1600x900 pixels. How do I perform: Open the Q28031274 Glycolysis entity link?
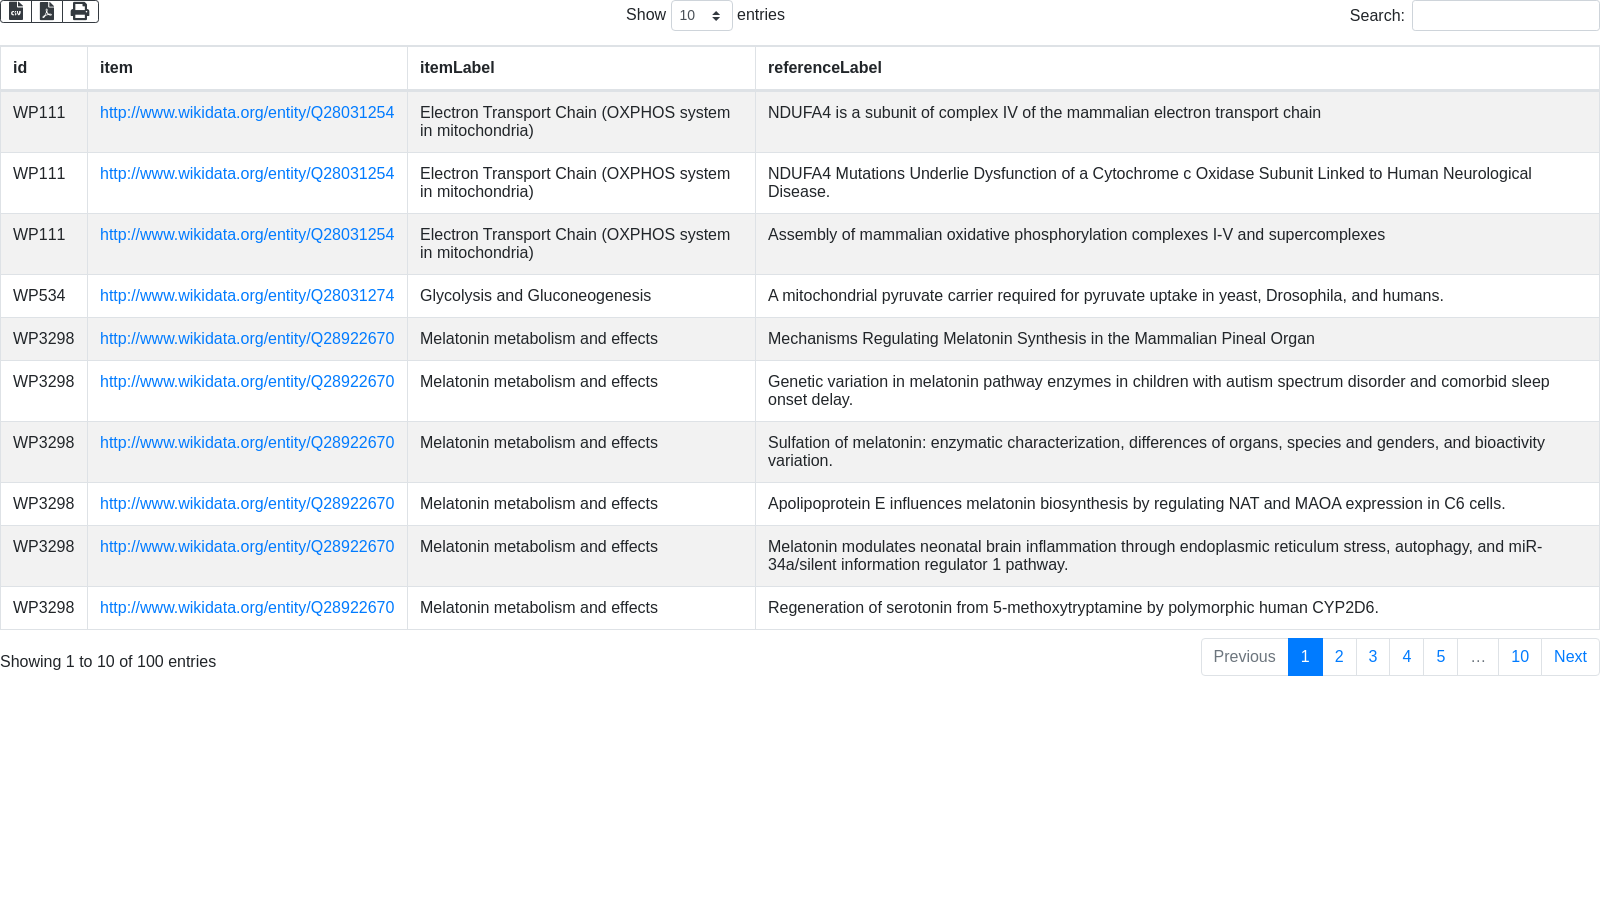click(x=247, y=296)
